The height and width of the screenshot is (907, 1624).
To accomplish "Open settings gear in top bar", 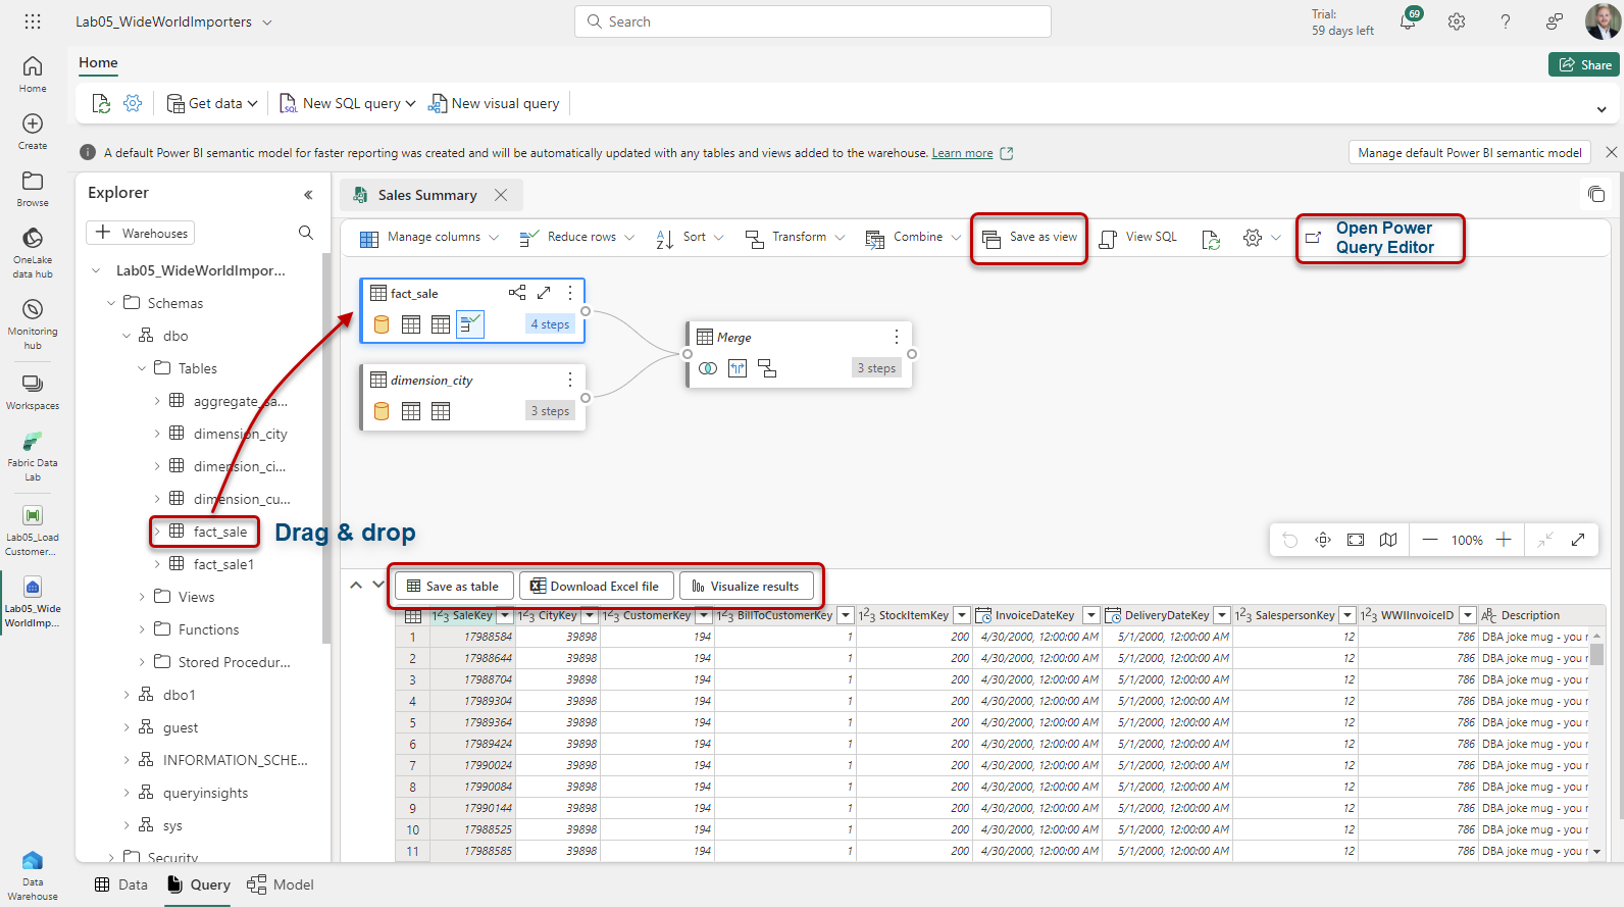I will click(x=1456, y=21).
